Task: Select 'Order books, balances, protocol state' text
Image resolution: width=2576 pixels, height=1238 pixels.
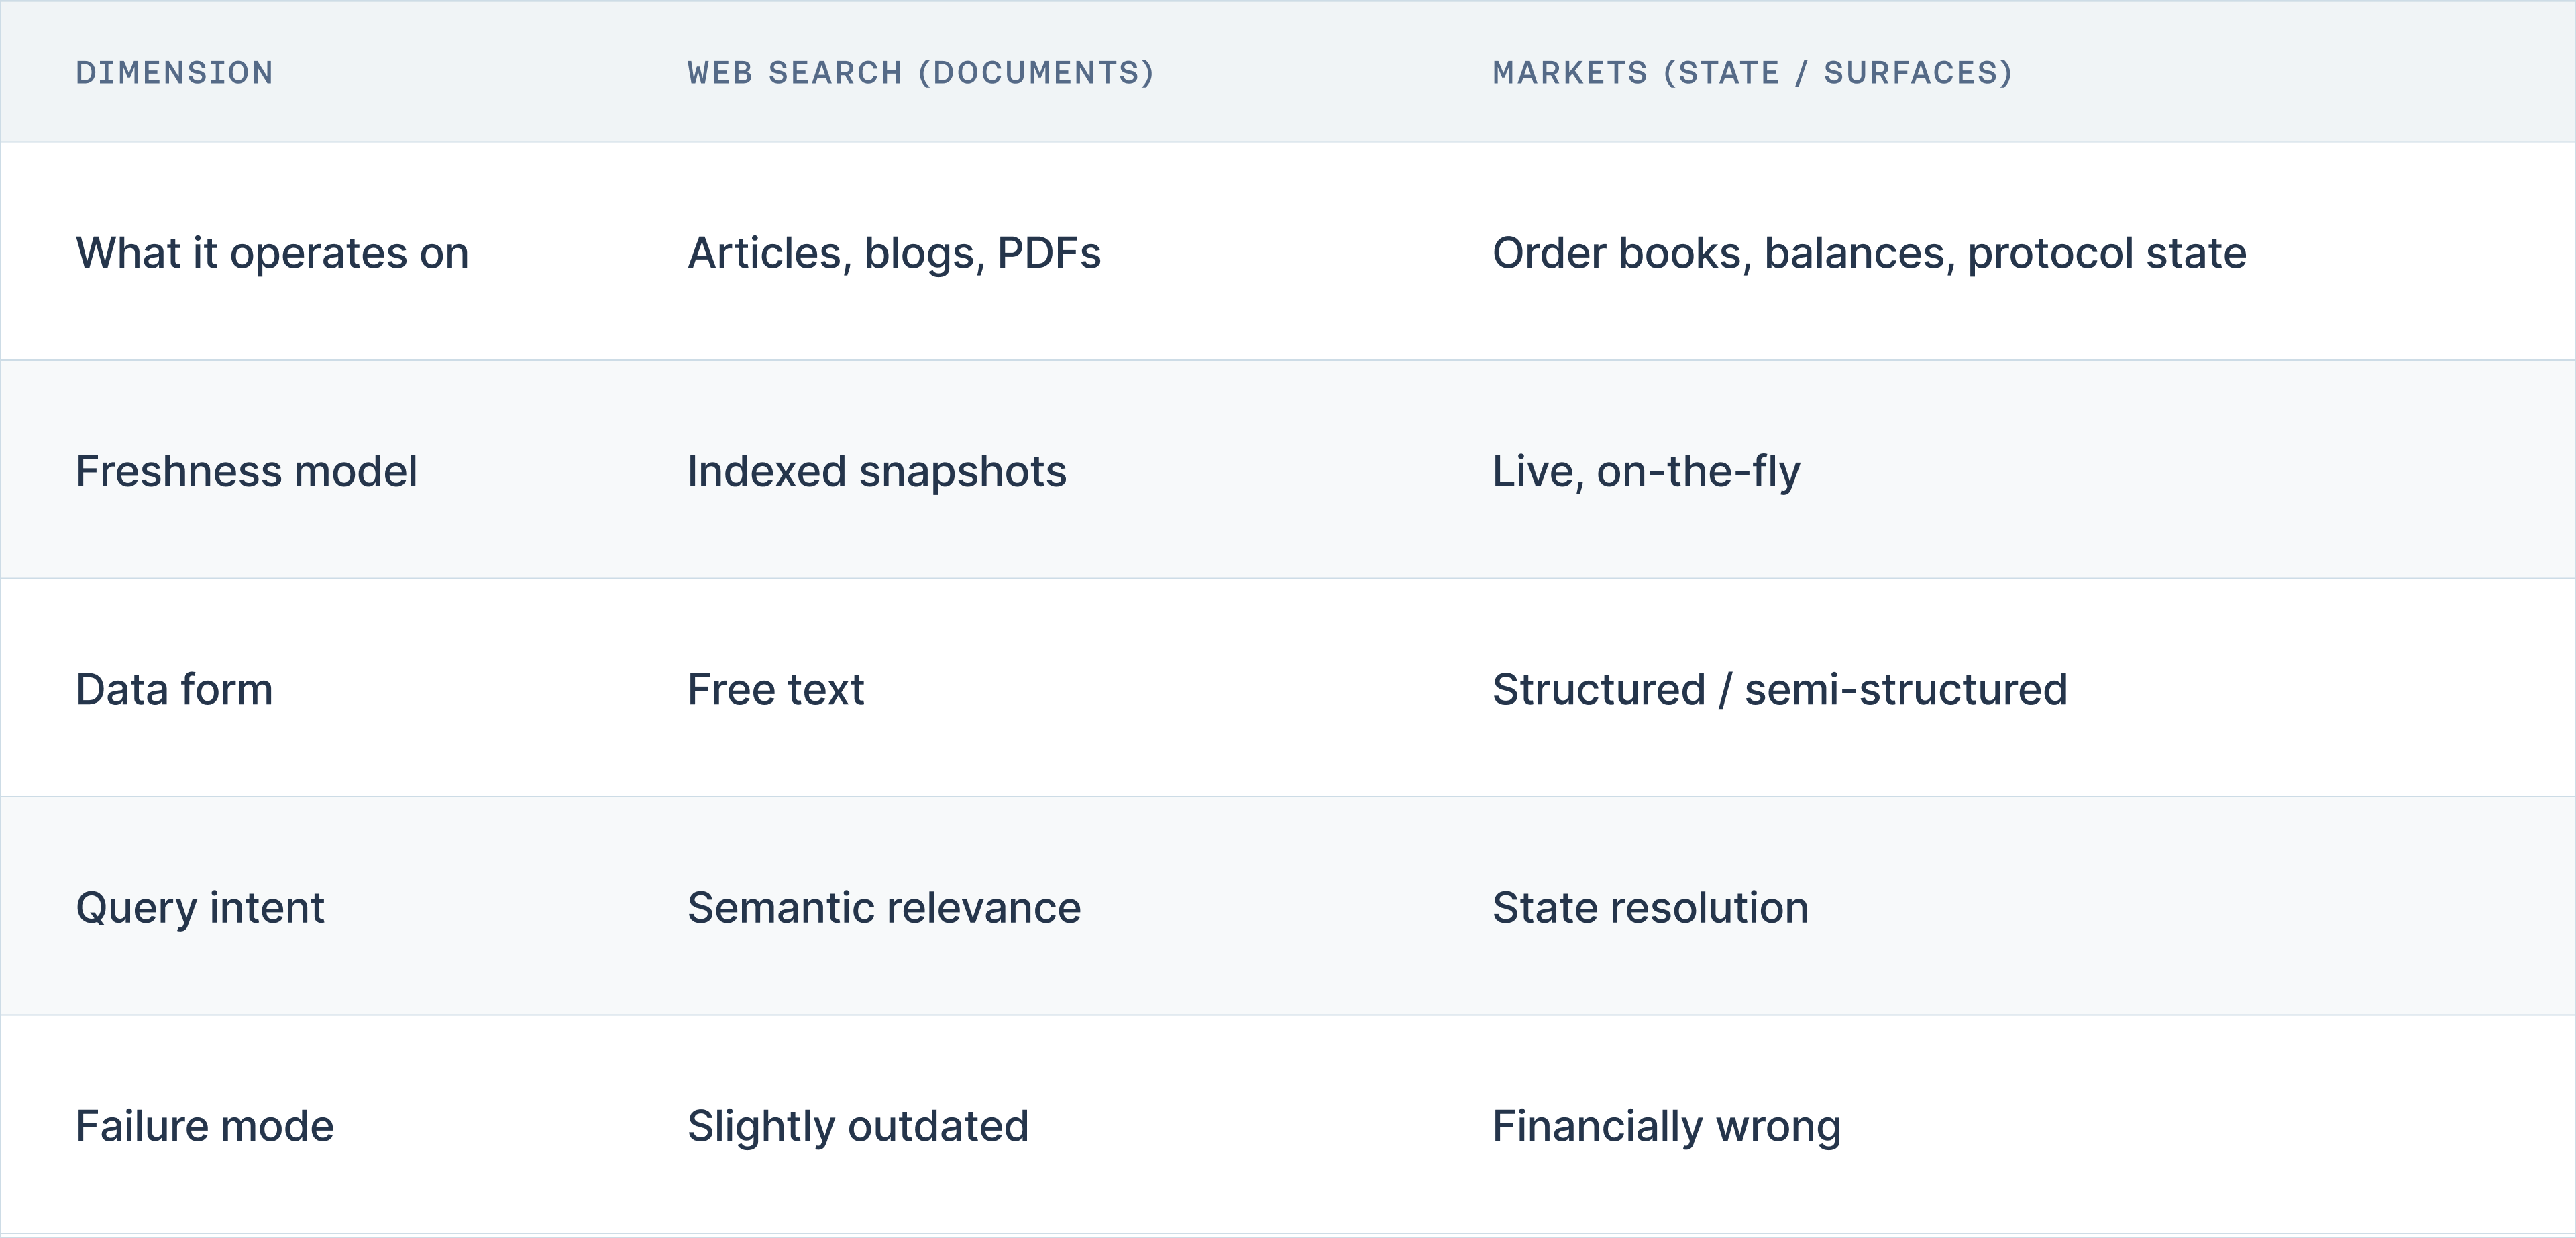Action: 1868,253
